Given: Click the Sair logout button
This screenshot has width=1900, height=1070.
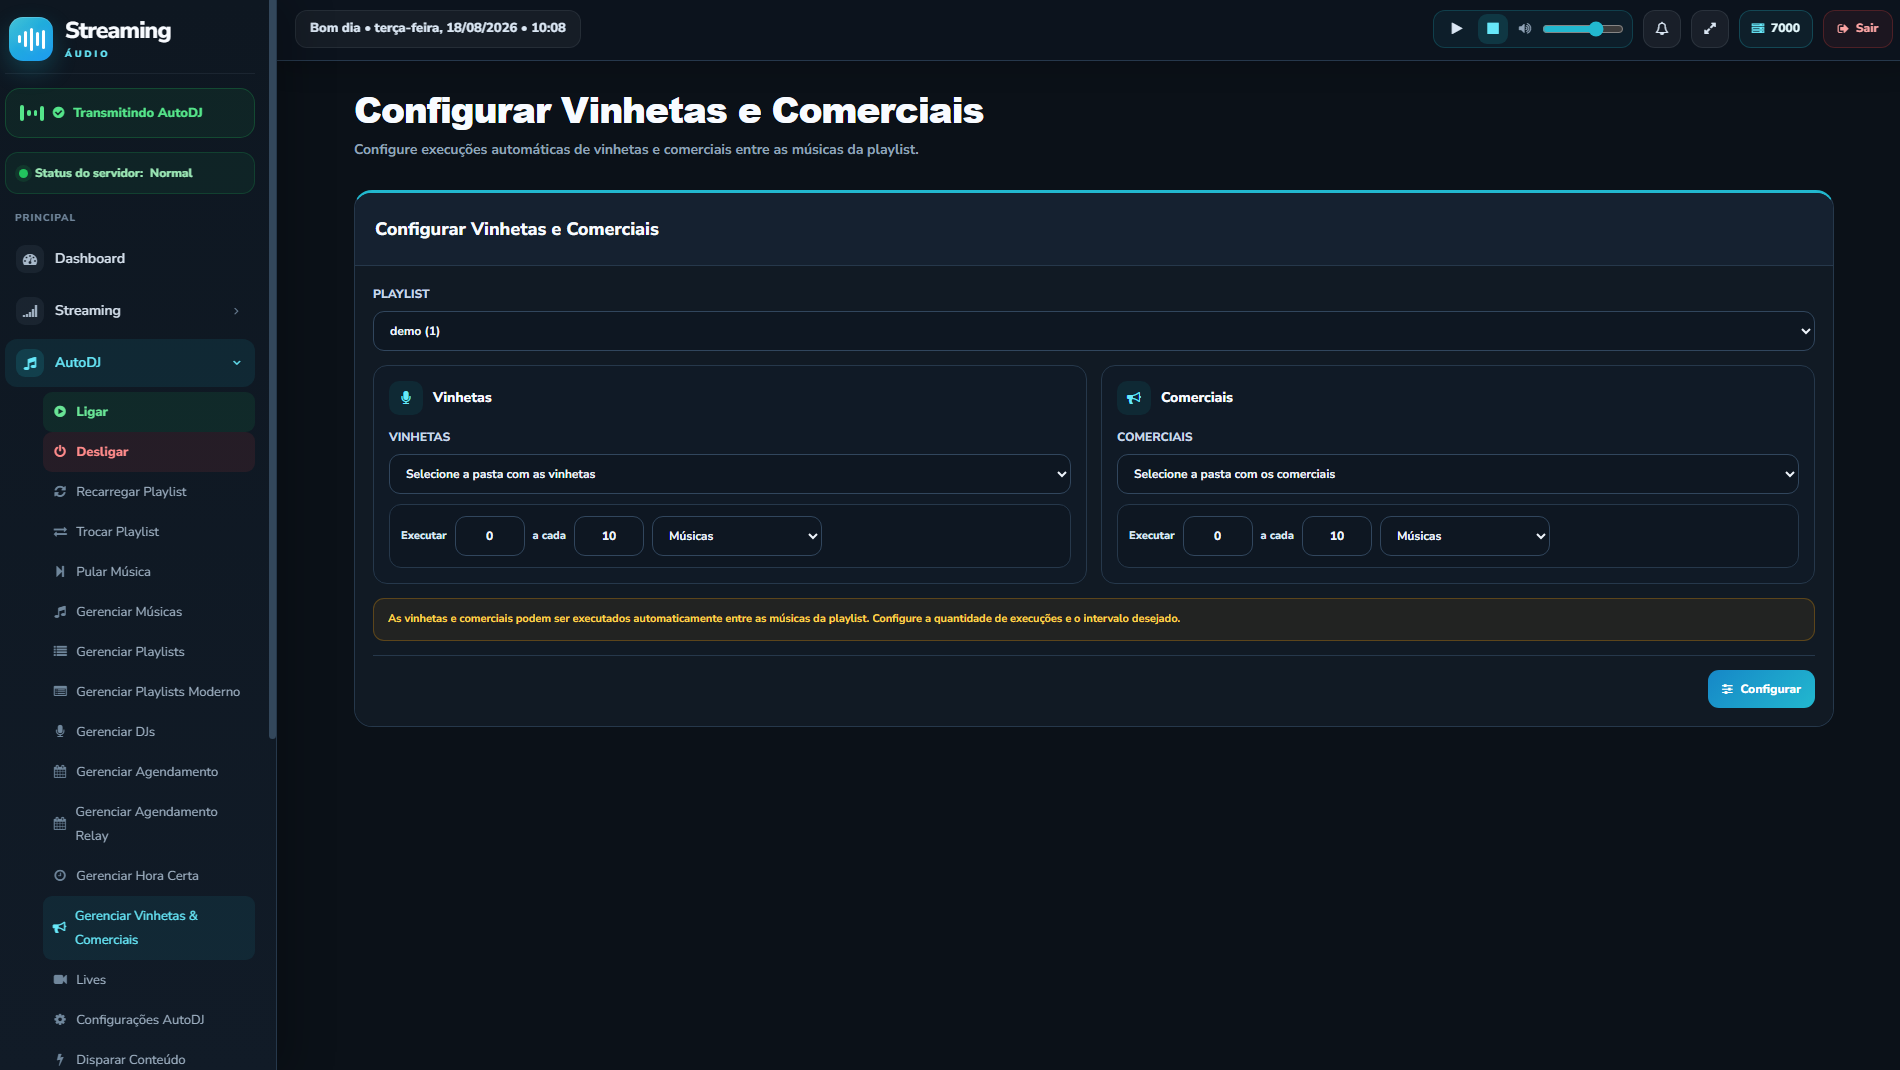Looking at the screenshot, I should [1858, 29].
